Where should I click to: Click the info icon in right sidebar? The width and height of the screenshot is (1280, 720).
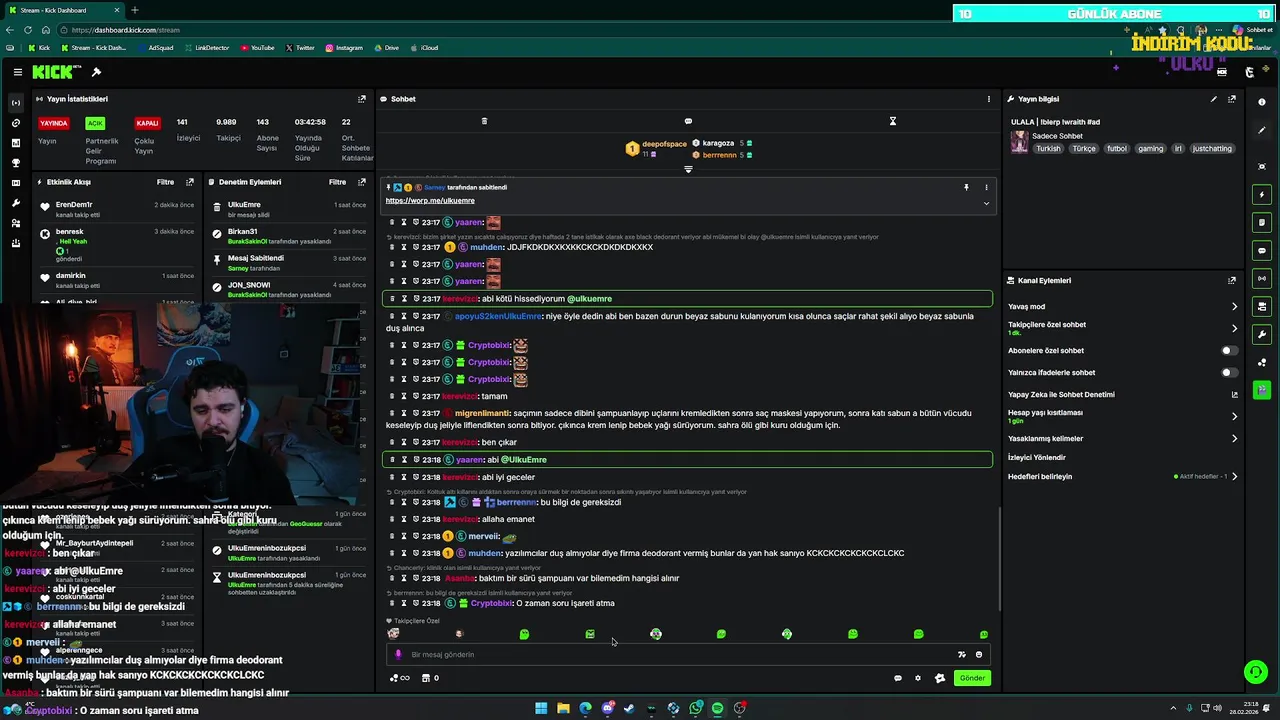coord(1262,103)
